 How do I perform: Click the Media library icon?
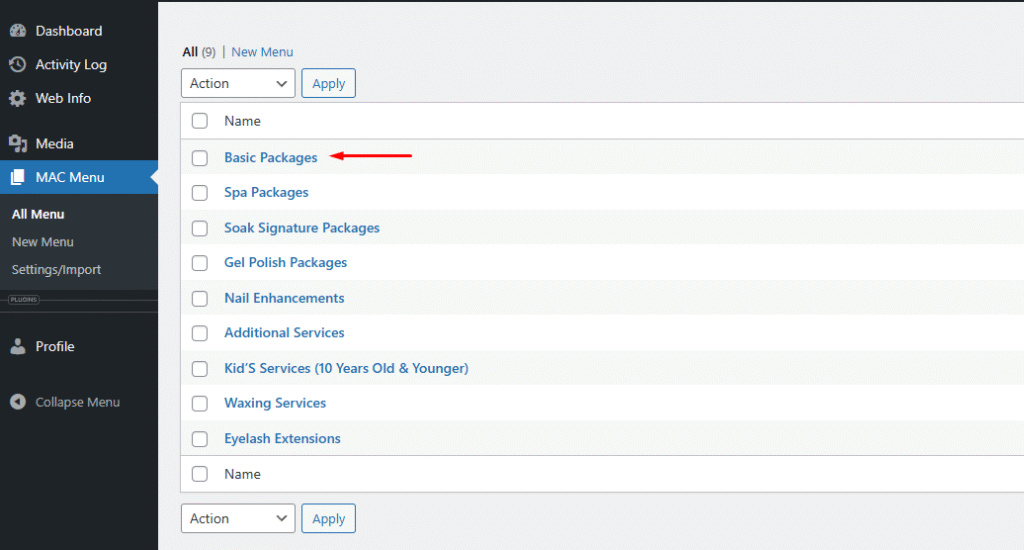pos(18,144)
